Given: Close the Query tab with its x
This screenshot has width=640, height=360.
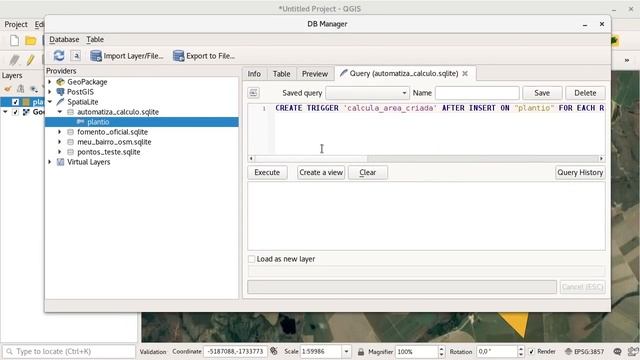Looking at the screenshot, I should pyautogui.click(x=465, y=73).
